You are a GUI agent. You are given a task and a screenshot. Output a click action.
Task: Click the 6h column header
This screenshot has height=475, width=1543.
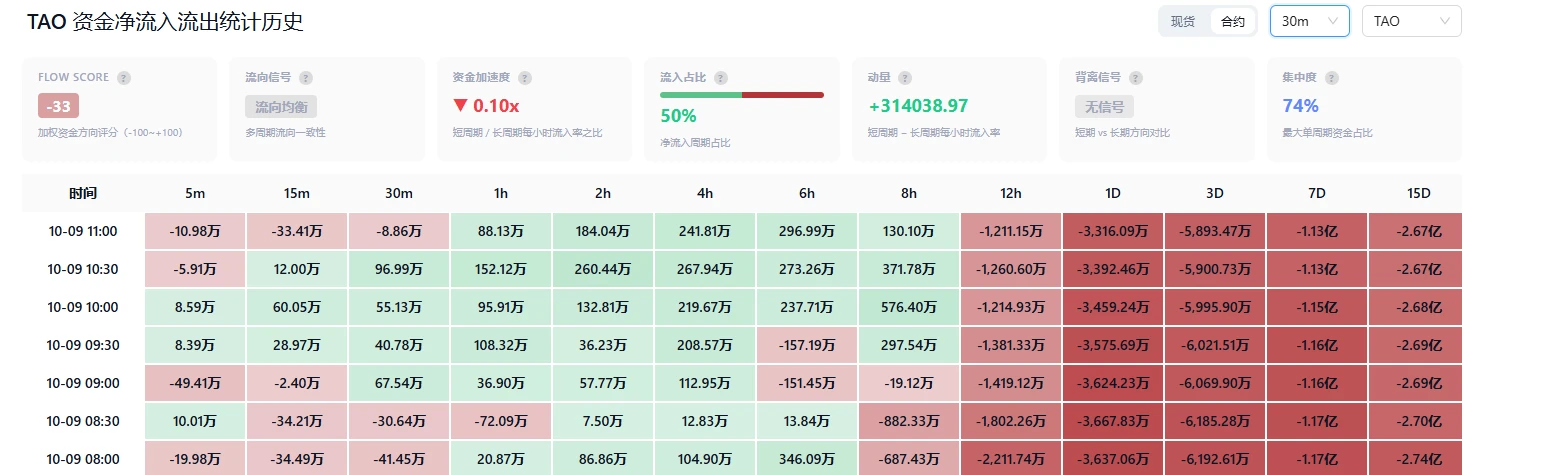click(807, 193)
